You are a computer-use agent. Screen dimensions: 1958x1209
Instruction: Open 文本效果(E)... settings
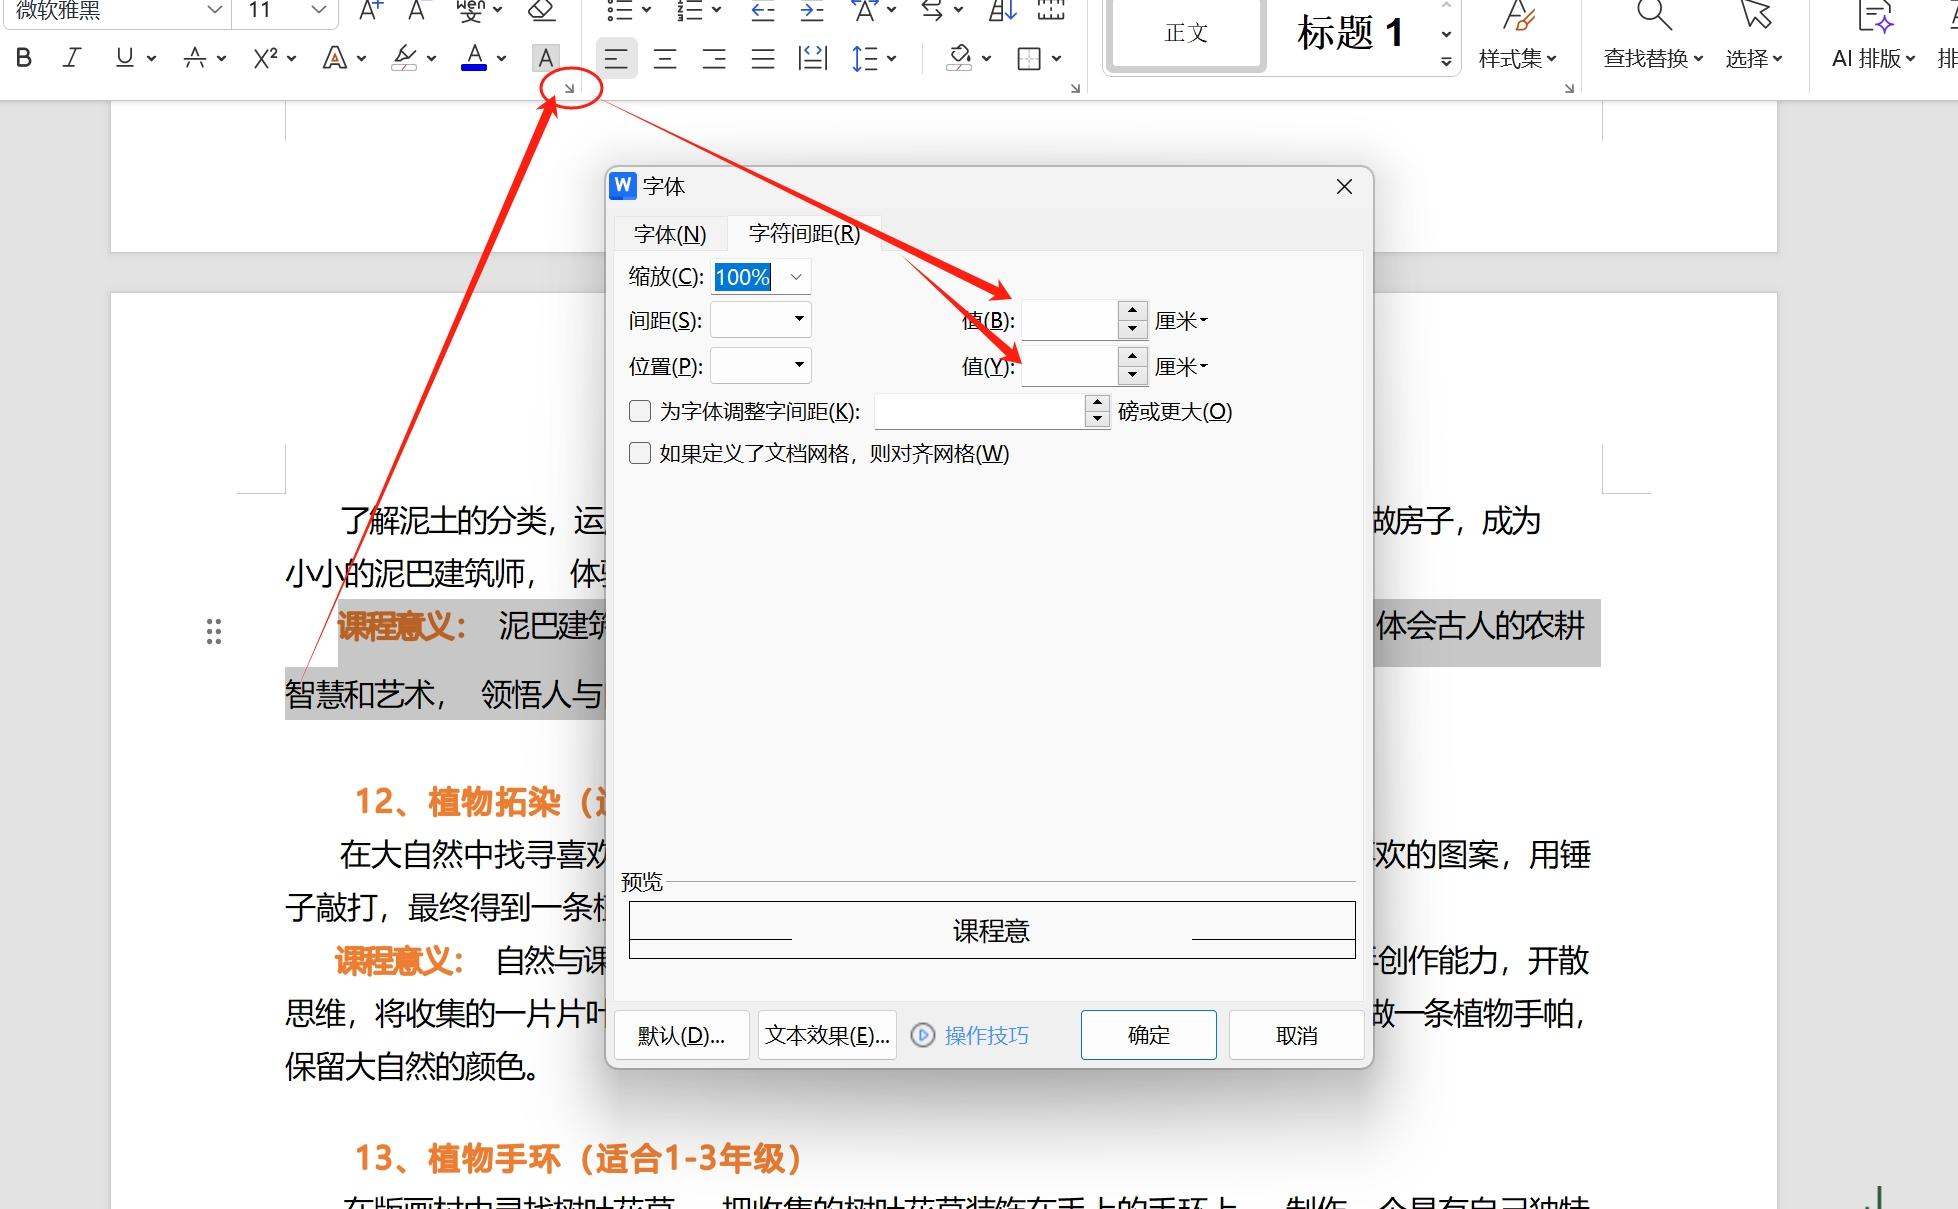[827, 1035]
